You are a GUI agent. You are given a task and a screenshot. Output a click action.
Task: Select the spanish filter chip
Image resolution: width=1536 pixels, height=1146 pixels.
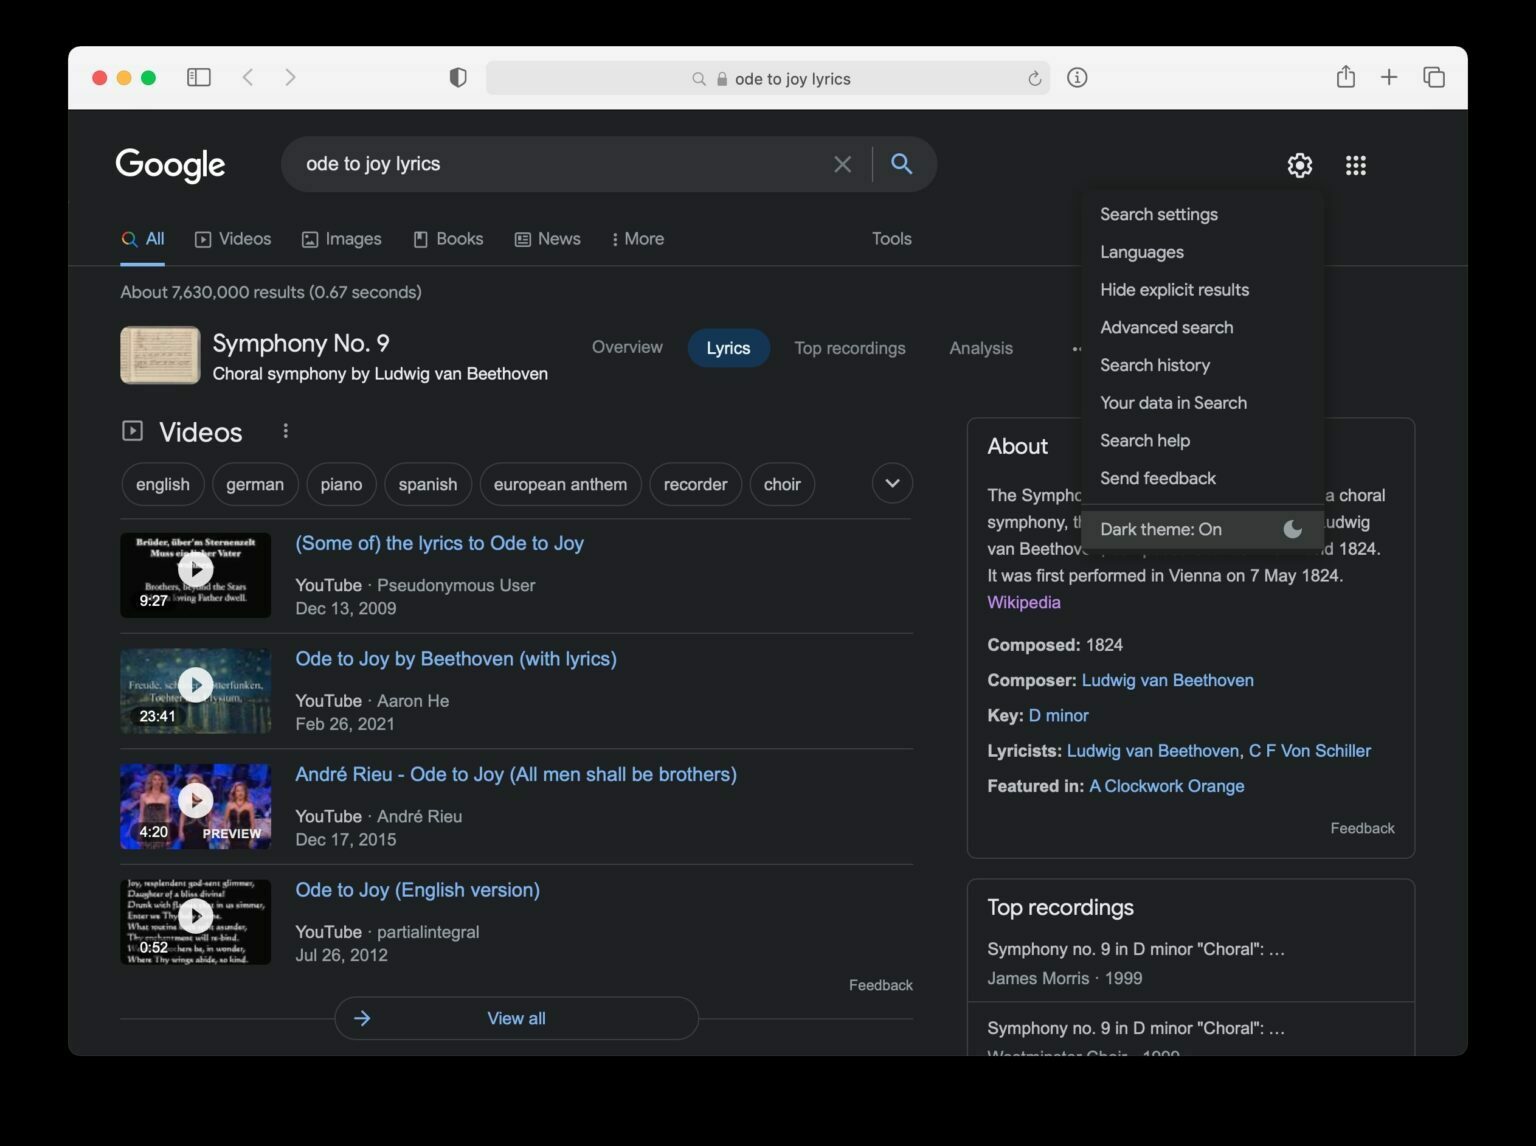pyautogui.click(x=427, y=484)
